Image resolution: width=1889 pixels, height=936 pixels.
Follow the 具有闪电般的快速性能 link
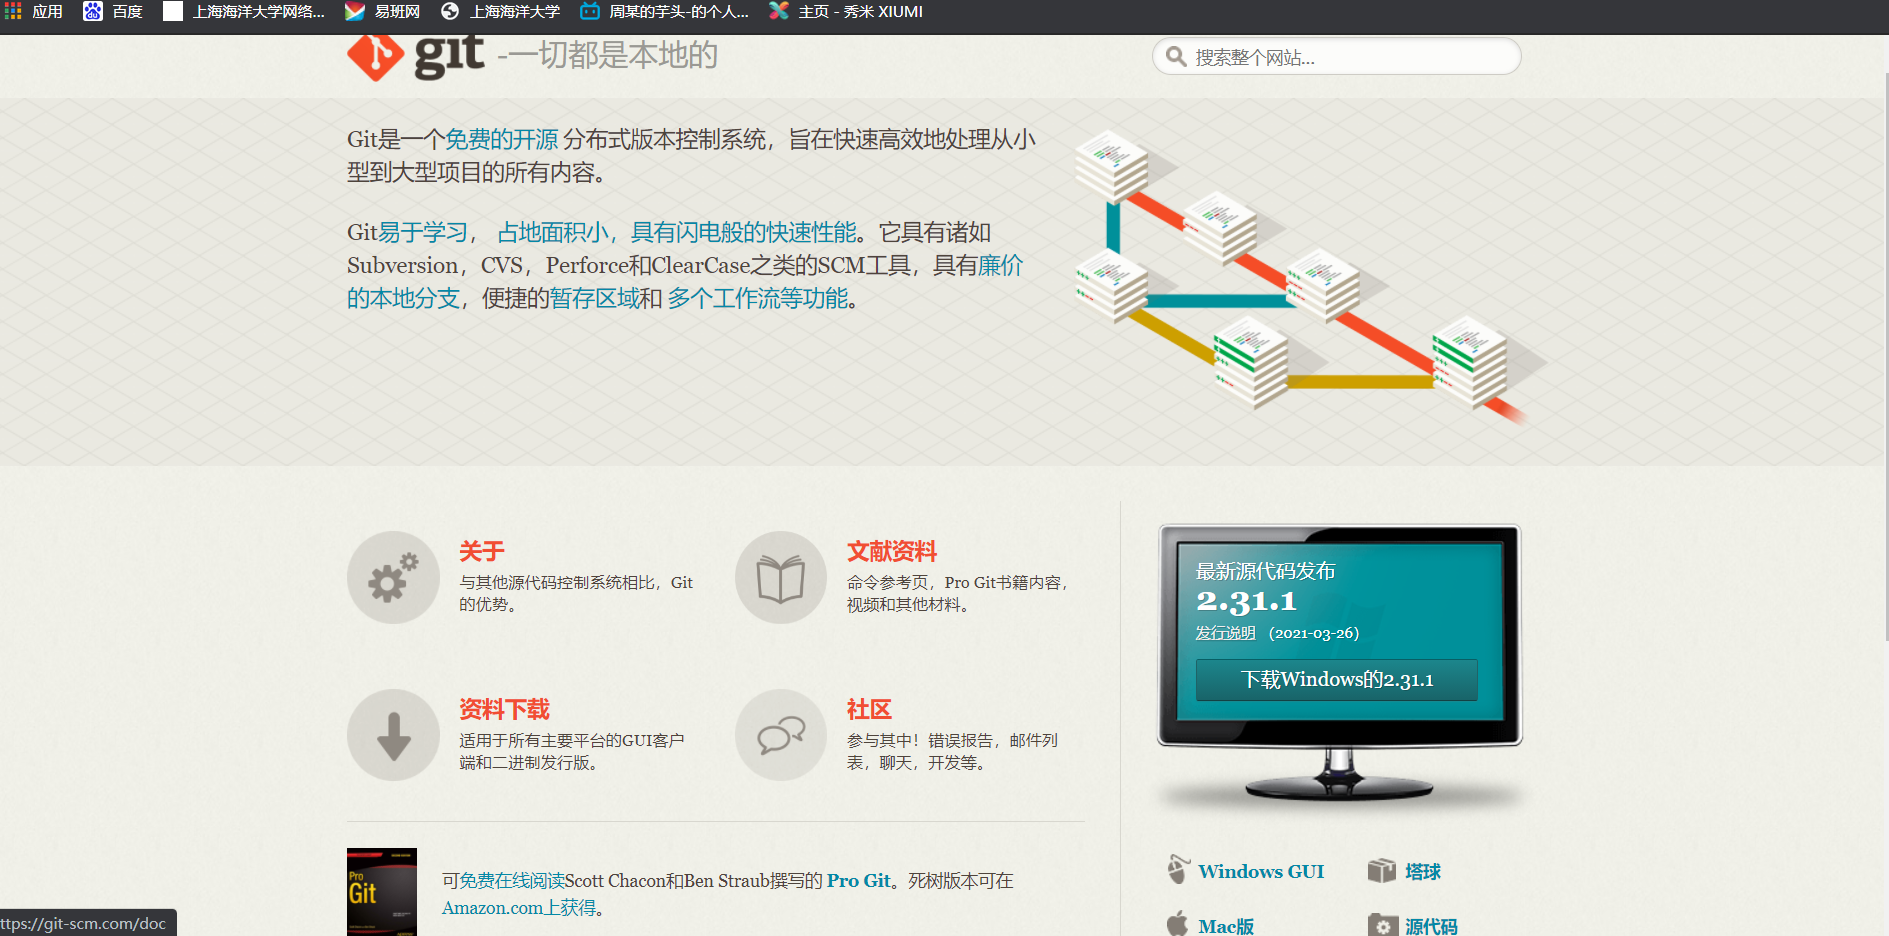(744, 232)
